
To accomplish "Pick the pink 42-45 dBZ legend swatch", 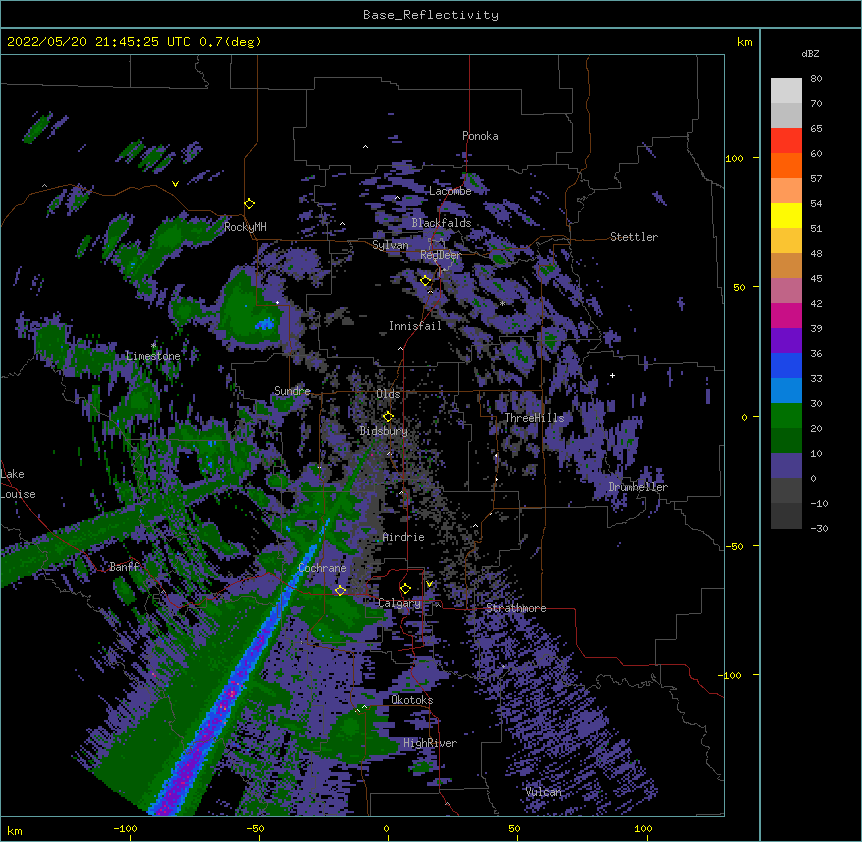I will tap(786, 291).
